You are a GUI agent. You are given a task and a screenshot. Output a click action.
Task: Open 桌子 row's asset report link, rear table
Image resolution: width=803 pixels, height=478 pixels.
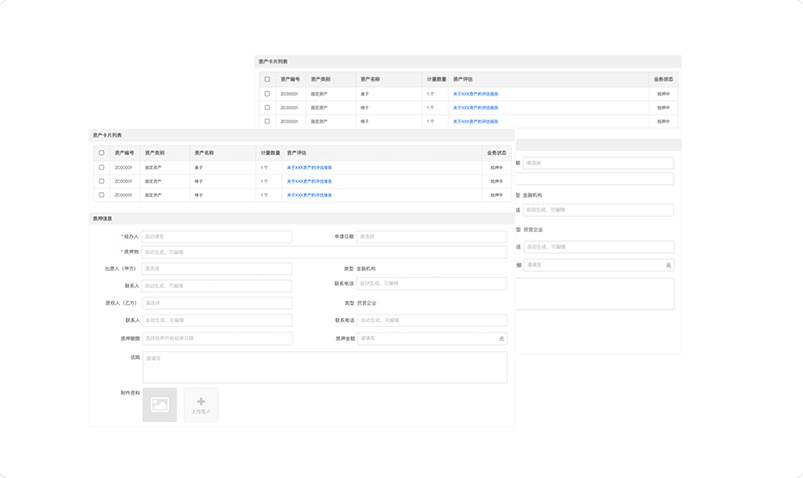pos(475,94)
